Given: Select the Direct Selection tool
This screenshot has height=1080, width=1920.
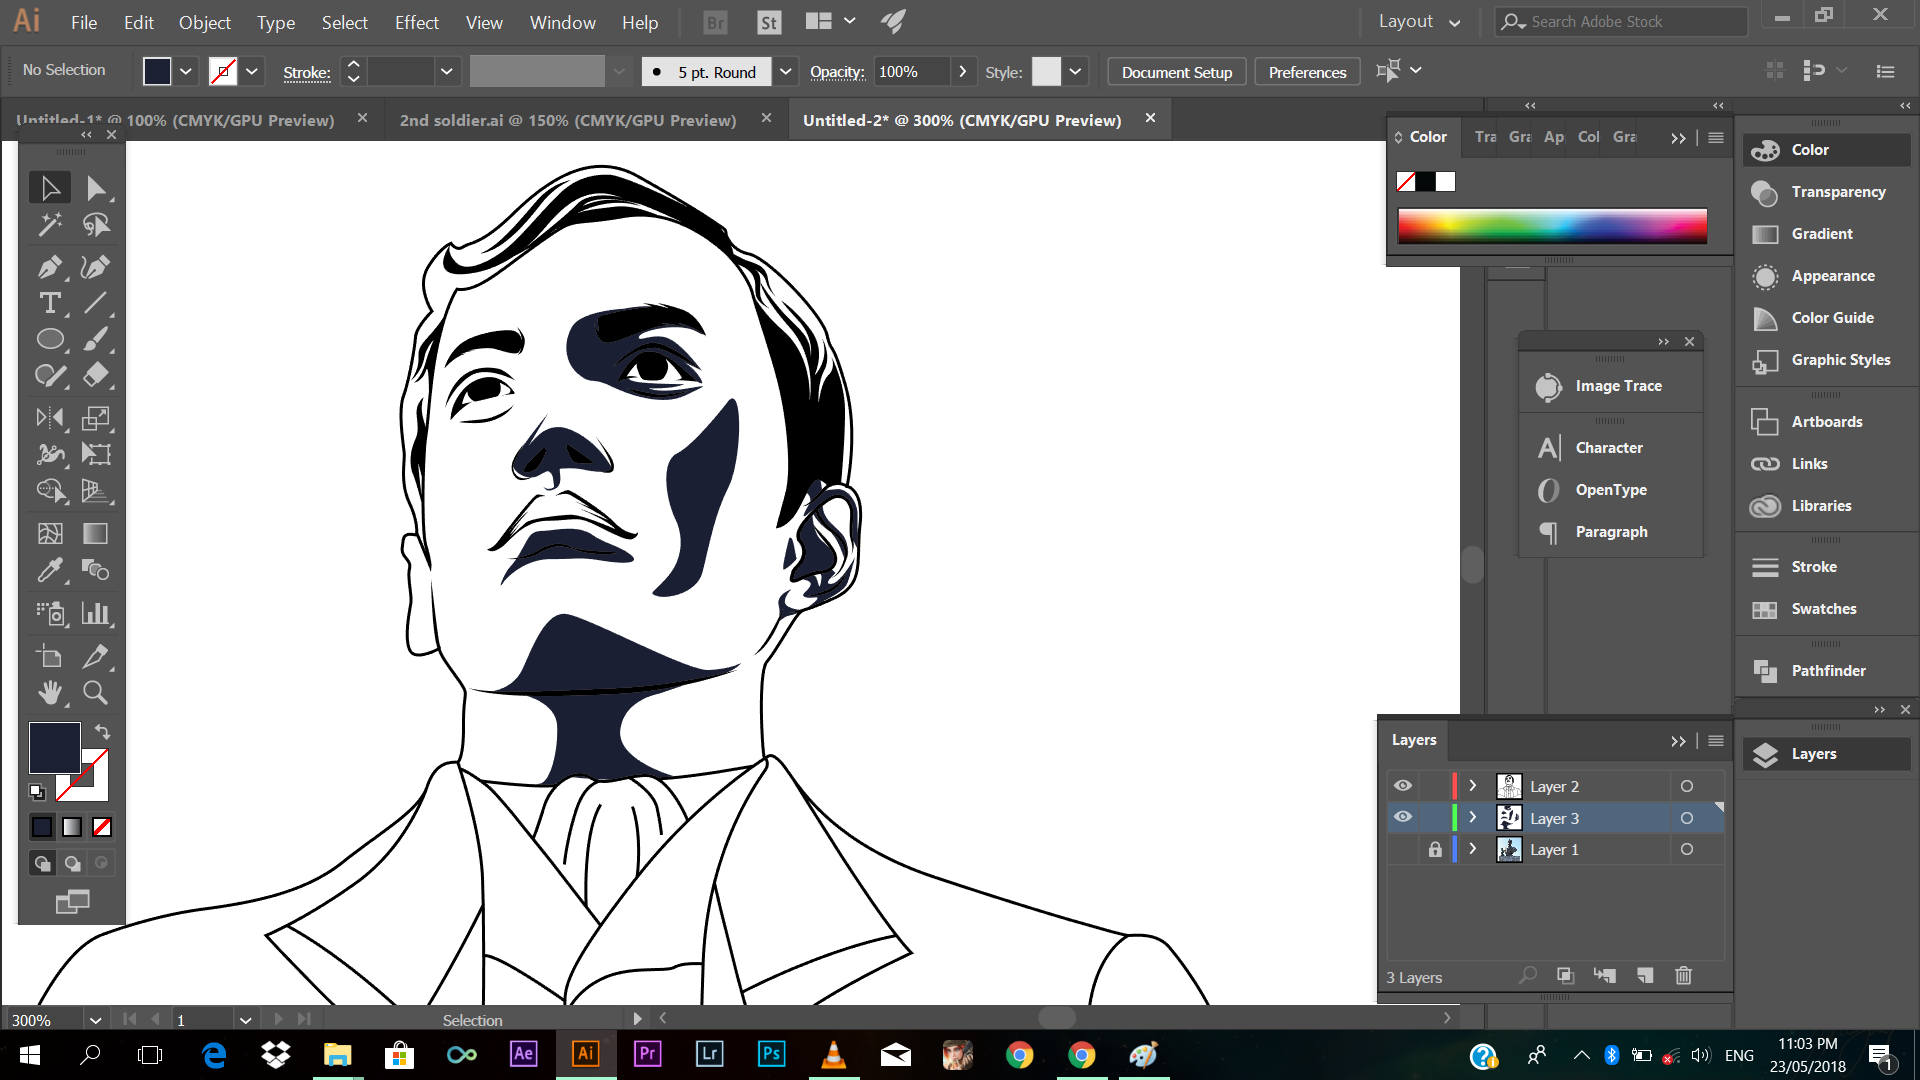Looking at the screenshot, I should coord(96,188).
